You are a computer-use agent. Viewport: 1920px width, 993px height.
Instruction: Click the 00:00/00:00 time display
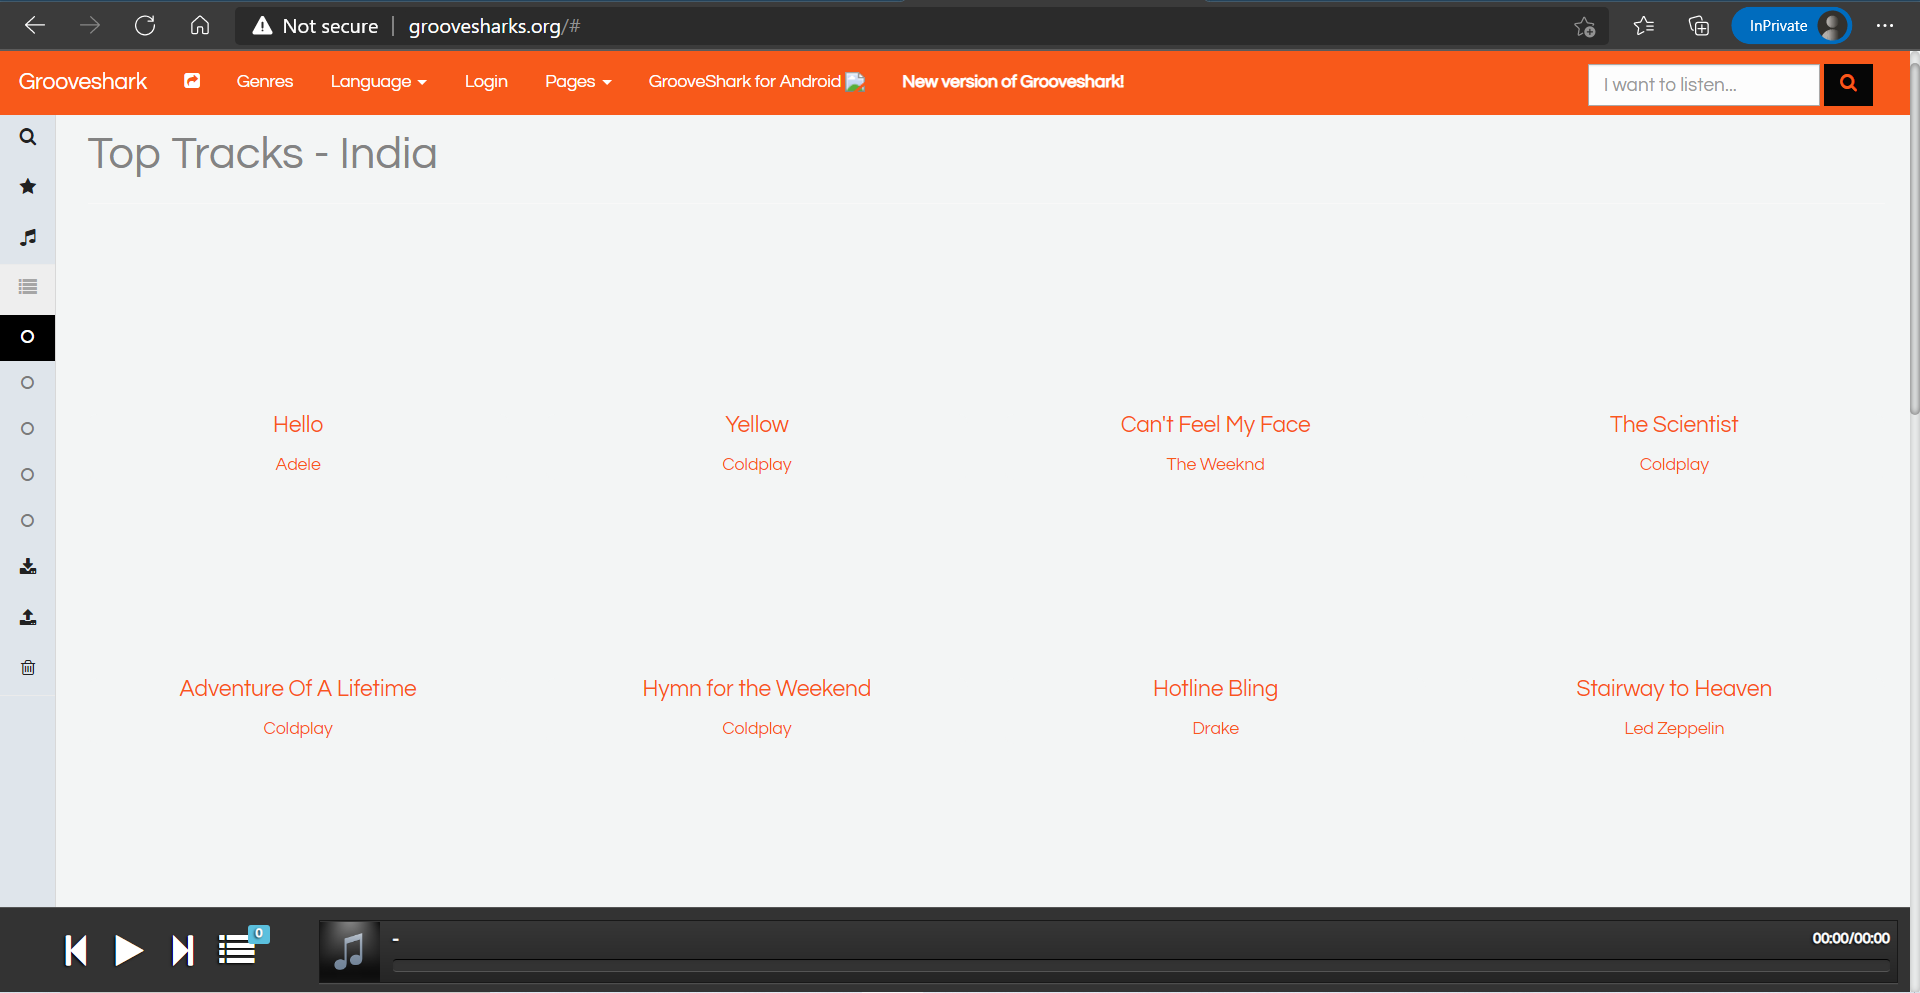click(1851, 938)
